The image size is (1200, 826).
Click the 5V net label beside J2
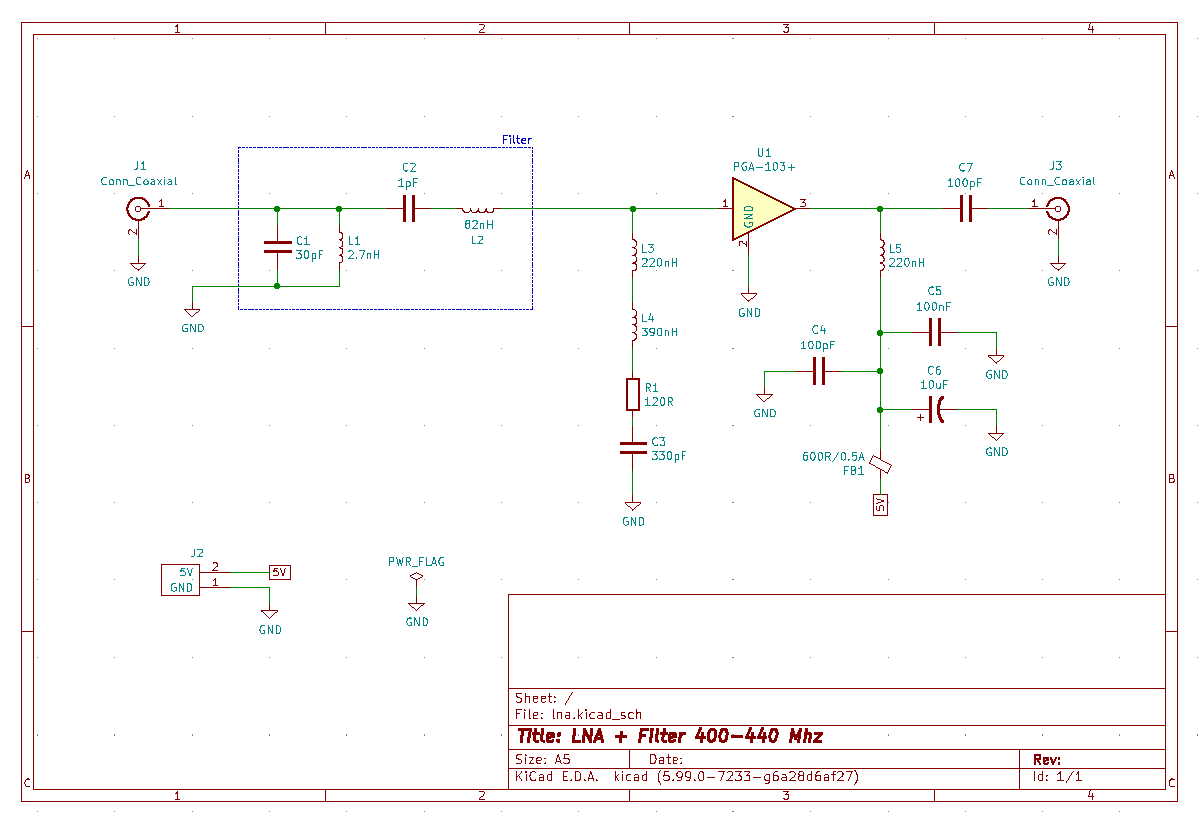279,572
